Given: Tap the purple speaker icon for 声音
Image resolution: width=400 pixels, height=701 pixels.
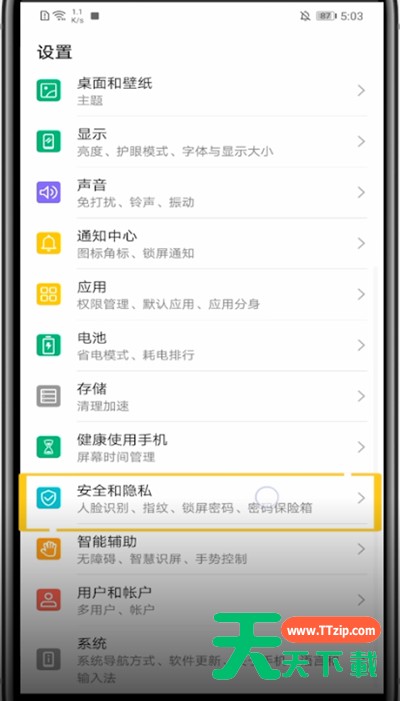Looking at the screenshot, I should tap(48, 193).
